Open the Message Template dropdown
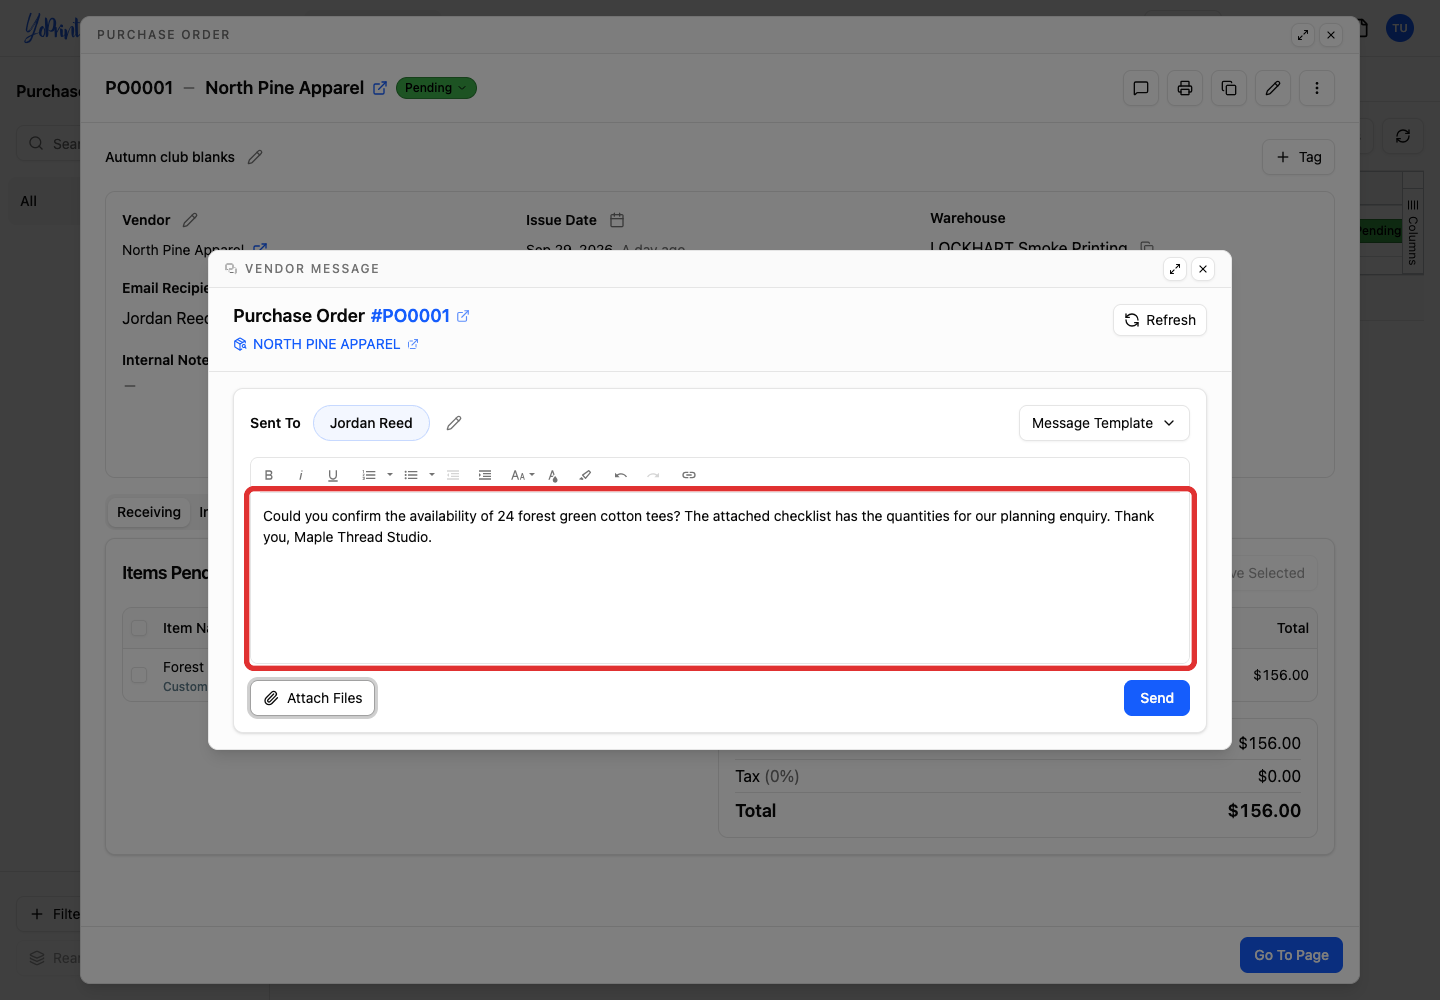1440x1000 pixels. tap(1104, 423)
